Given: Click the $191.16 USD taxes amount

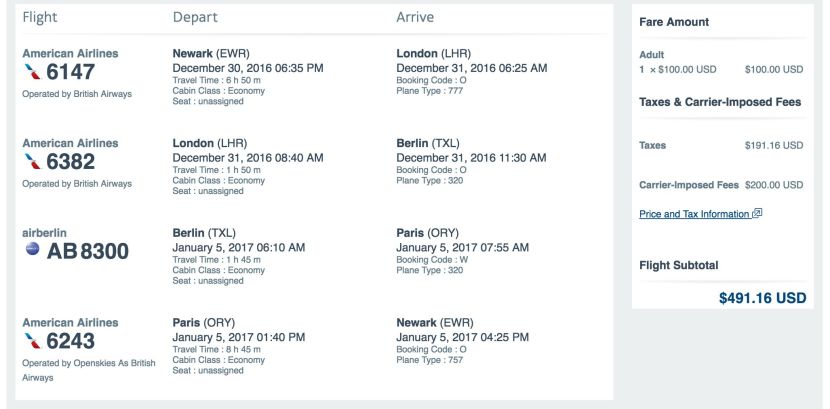Looking at the screenshot, I should (x=774, y=145).
